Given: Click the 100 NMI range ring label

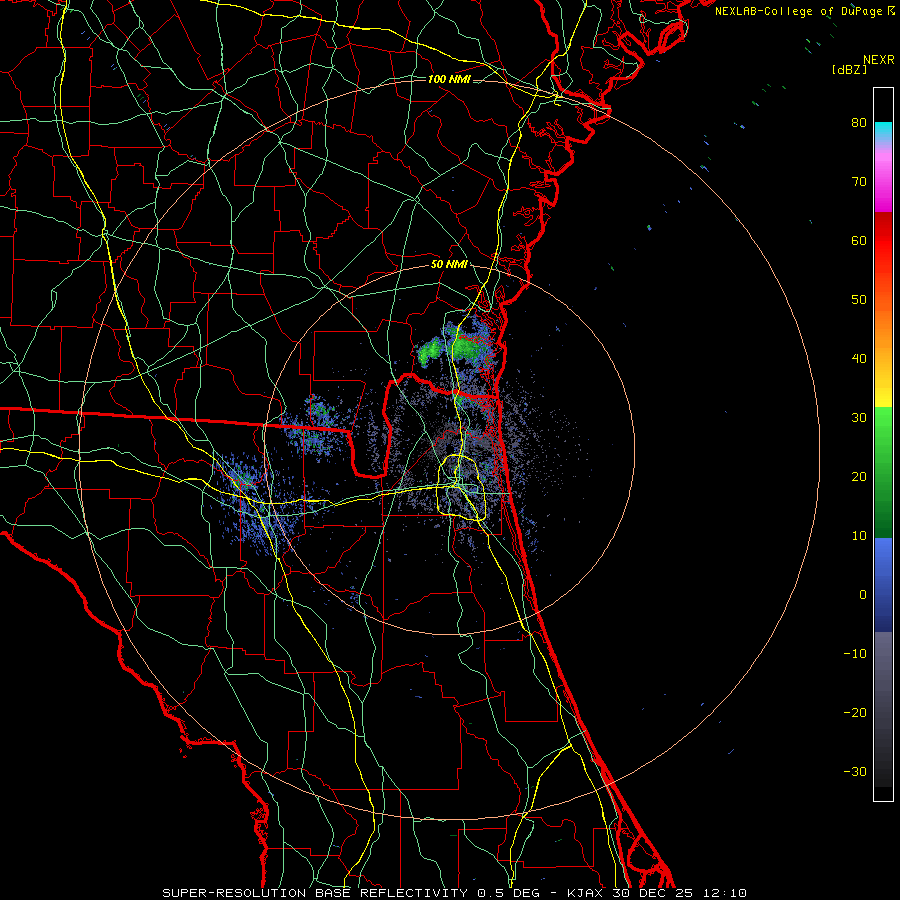Looking at the screenshot, I should [449, 79].
